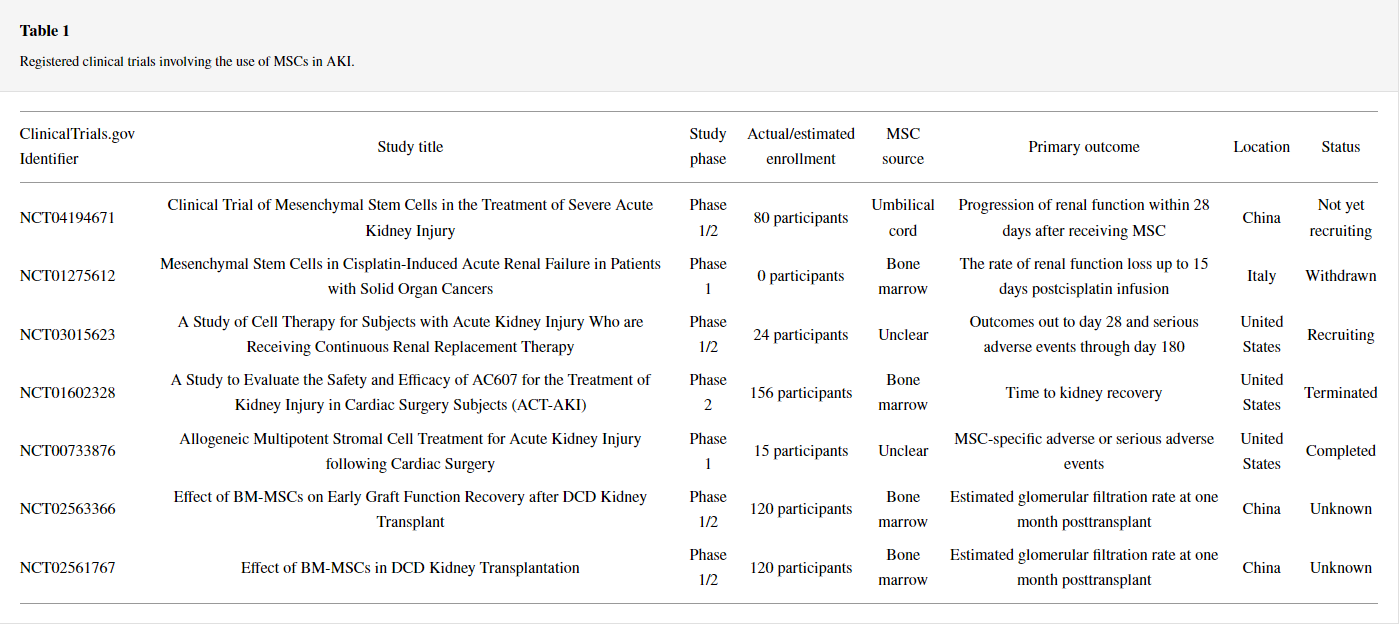
Task: Click trial identifier NCT02561767
Action: click(x=67, y=568)
